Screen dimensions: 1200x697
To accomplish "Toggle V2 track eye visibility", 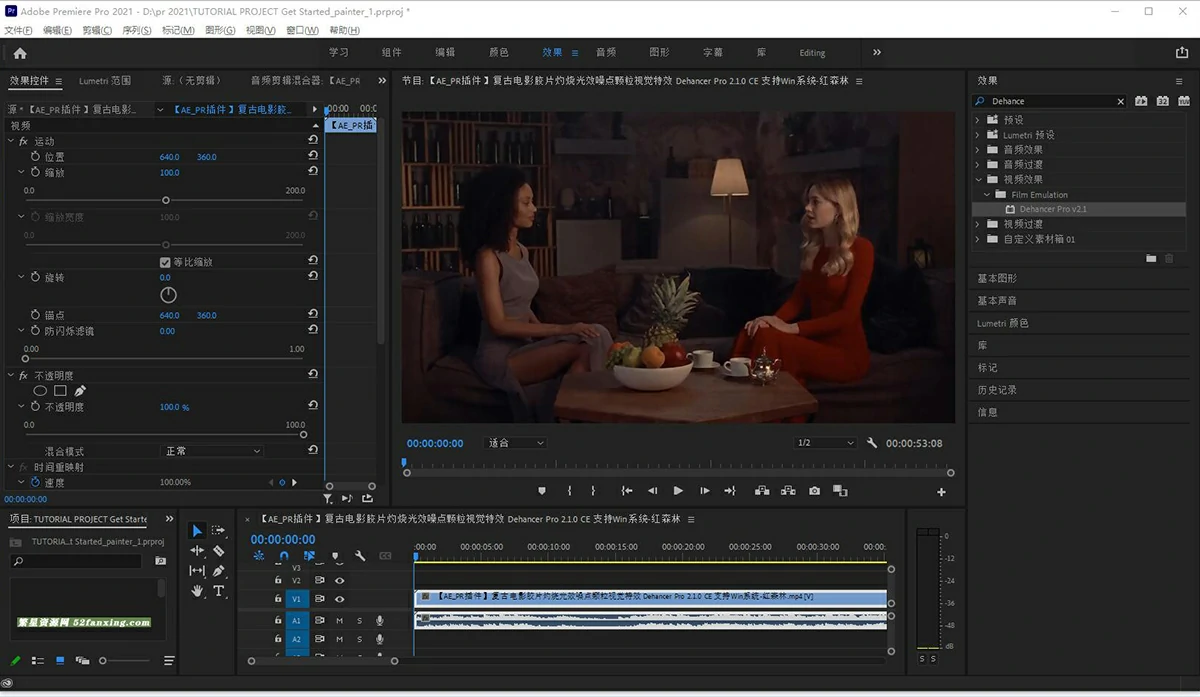I will 340,580.
